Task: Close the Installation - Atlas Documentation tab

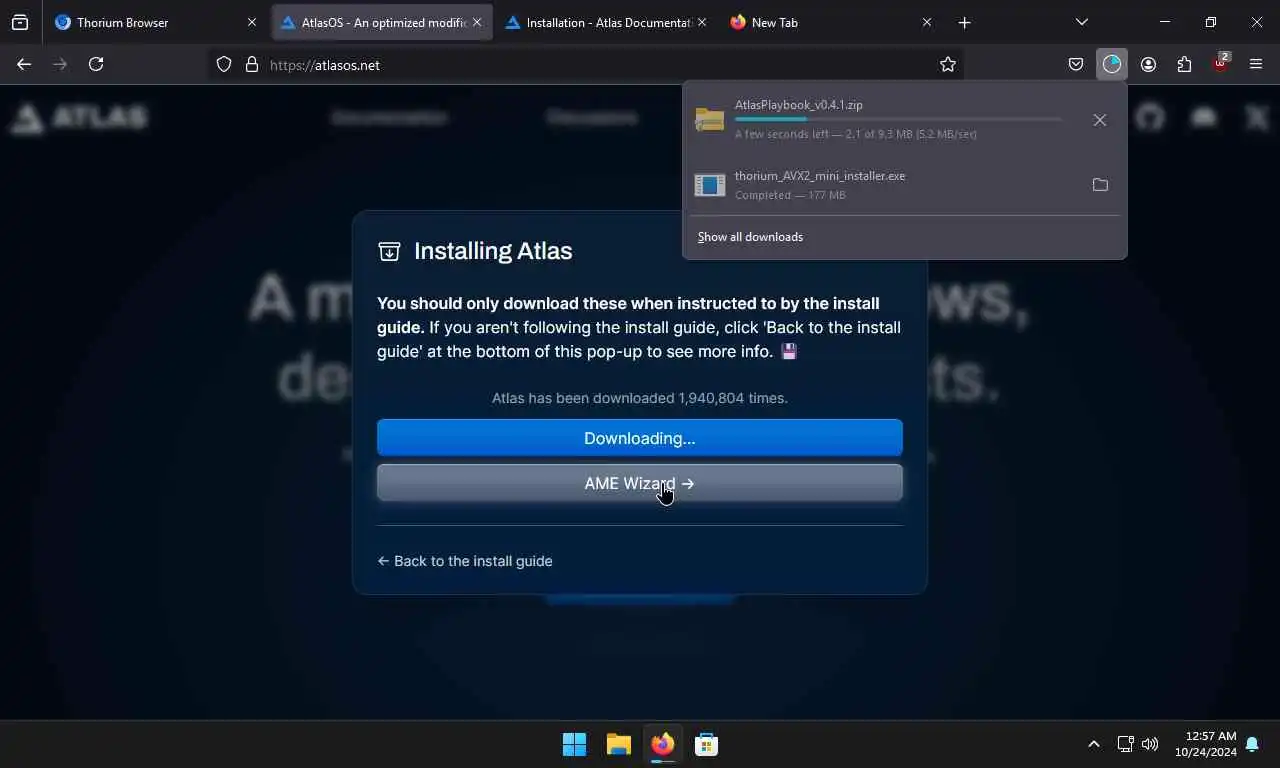Action: tap(701, 22)
